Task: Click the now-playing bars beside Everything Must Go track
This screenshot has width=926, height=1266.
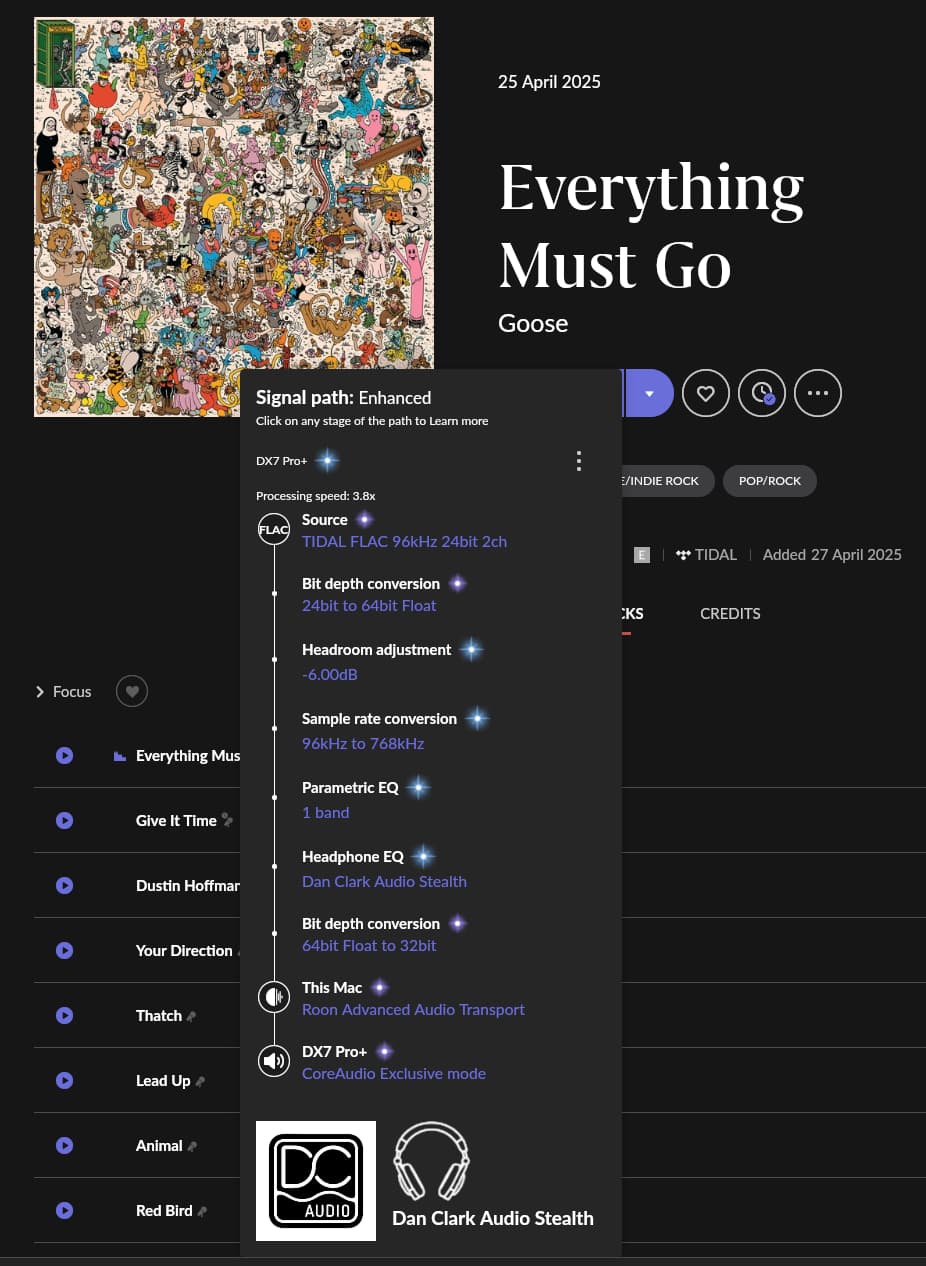Action: (x=120, y=756)
